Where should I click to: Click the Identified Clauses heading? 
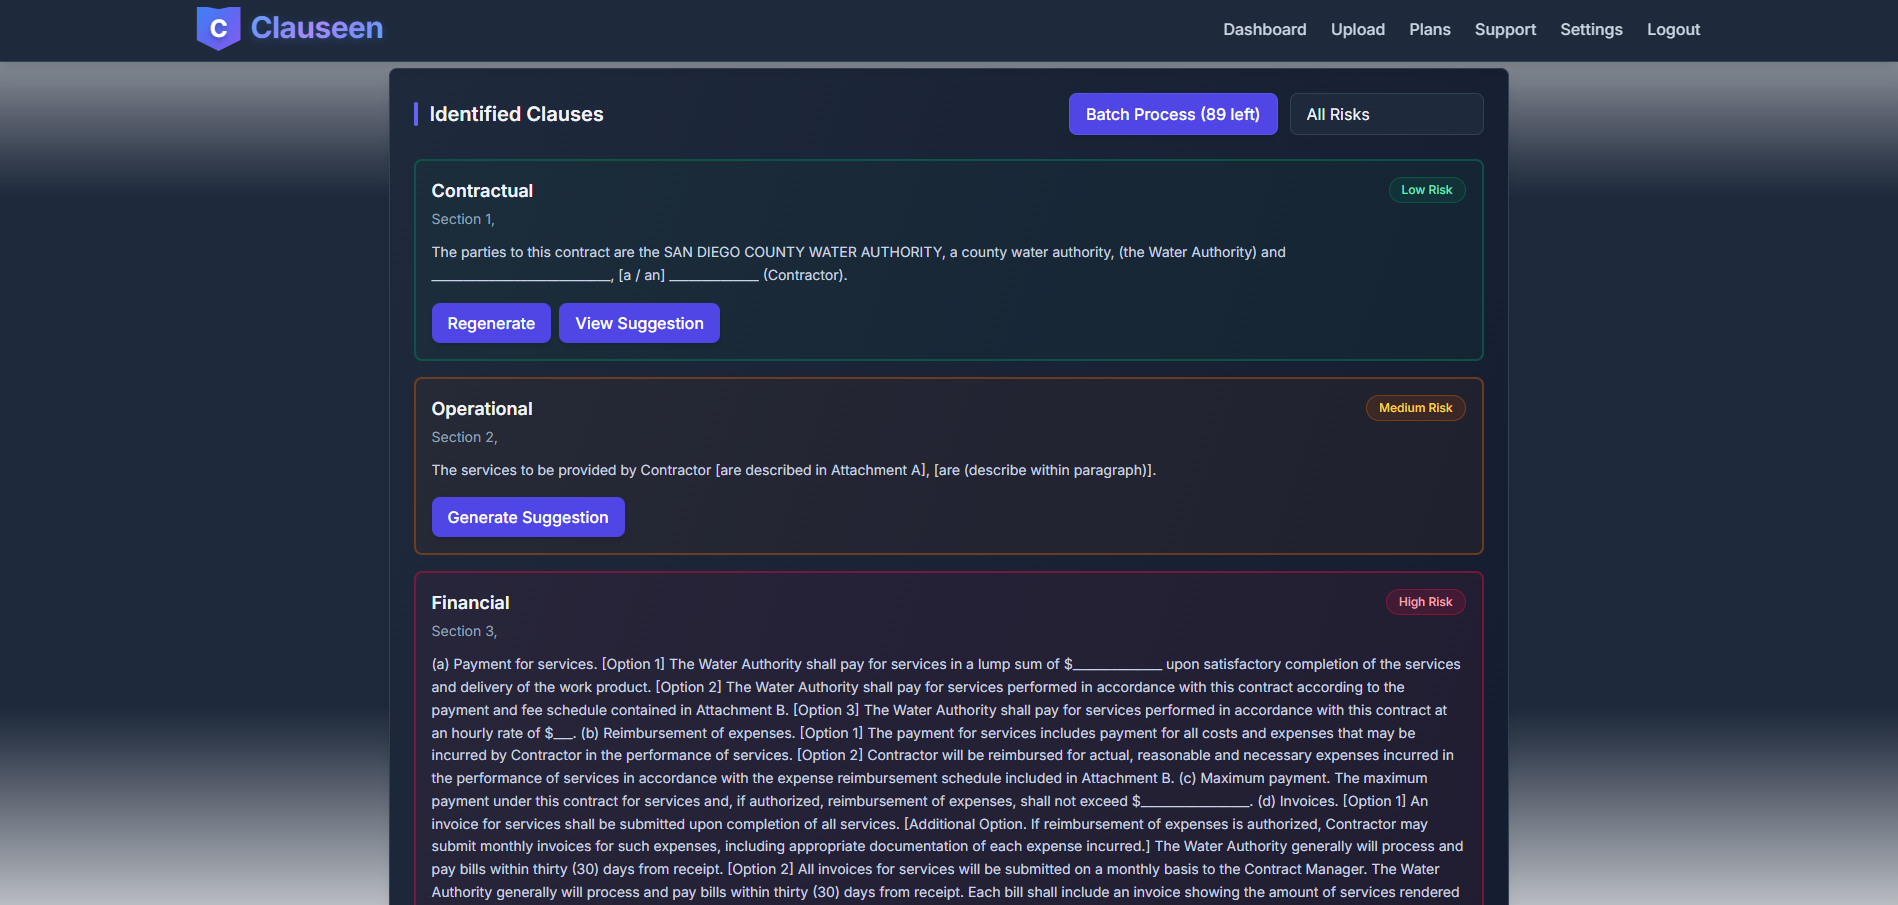(516, 114)
